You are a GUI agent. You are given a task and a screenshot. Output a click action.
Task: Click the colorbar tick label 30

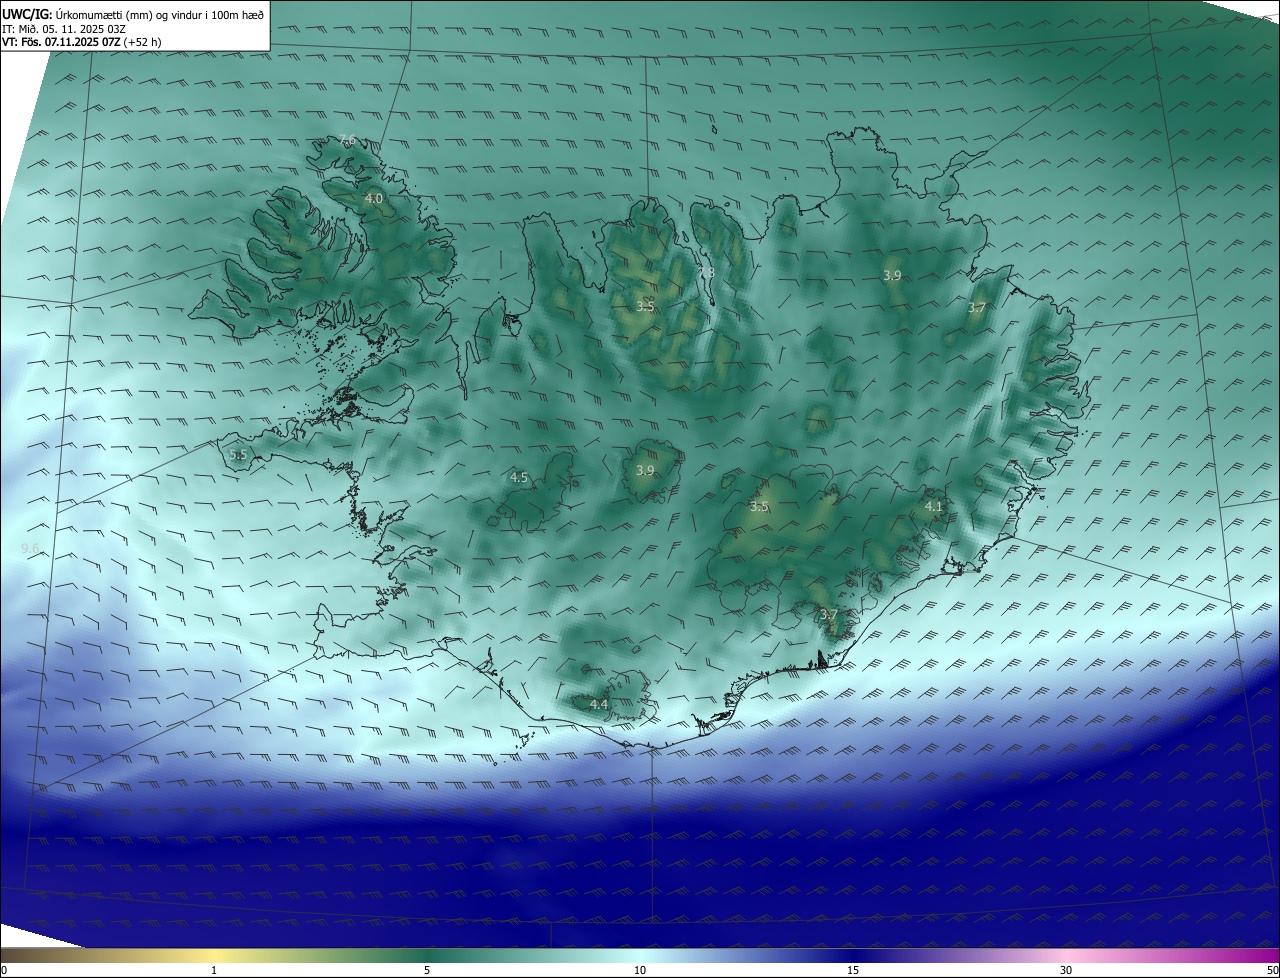(1066, 970)
